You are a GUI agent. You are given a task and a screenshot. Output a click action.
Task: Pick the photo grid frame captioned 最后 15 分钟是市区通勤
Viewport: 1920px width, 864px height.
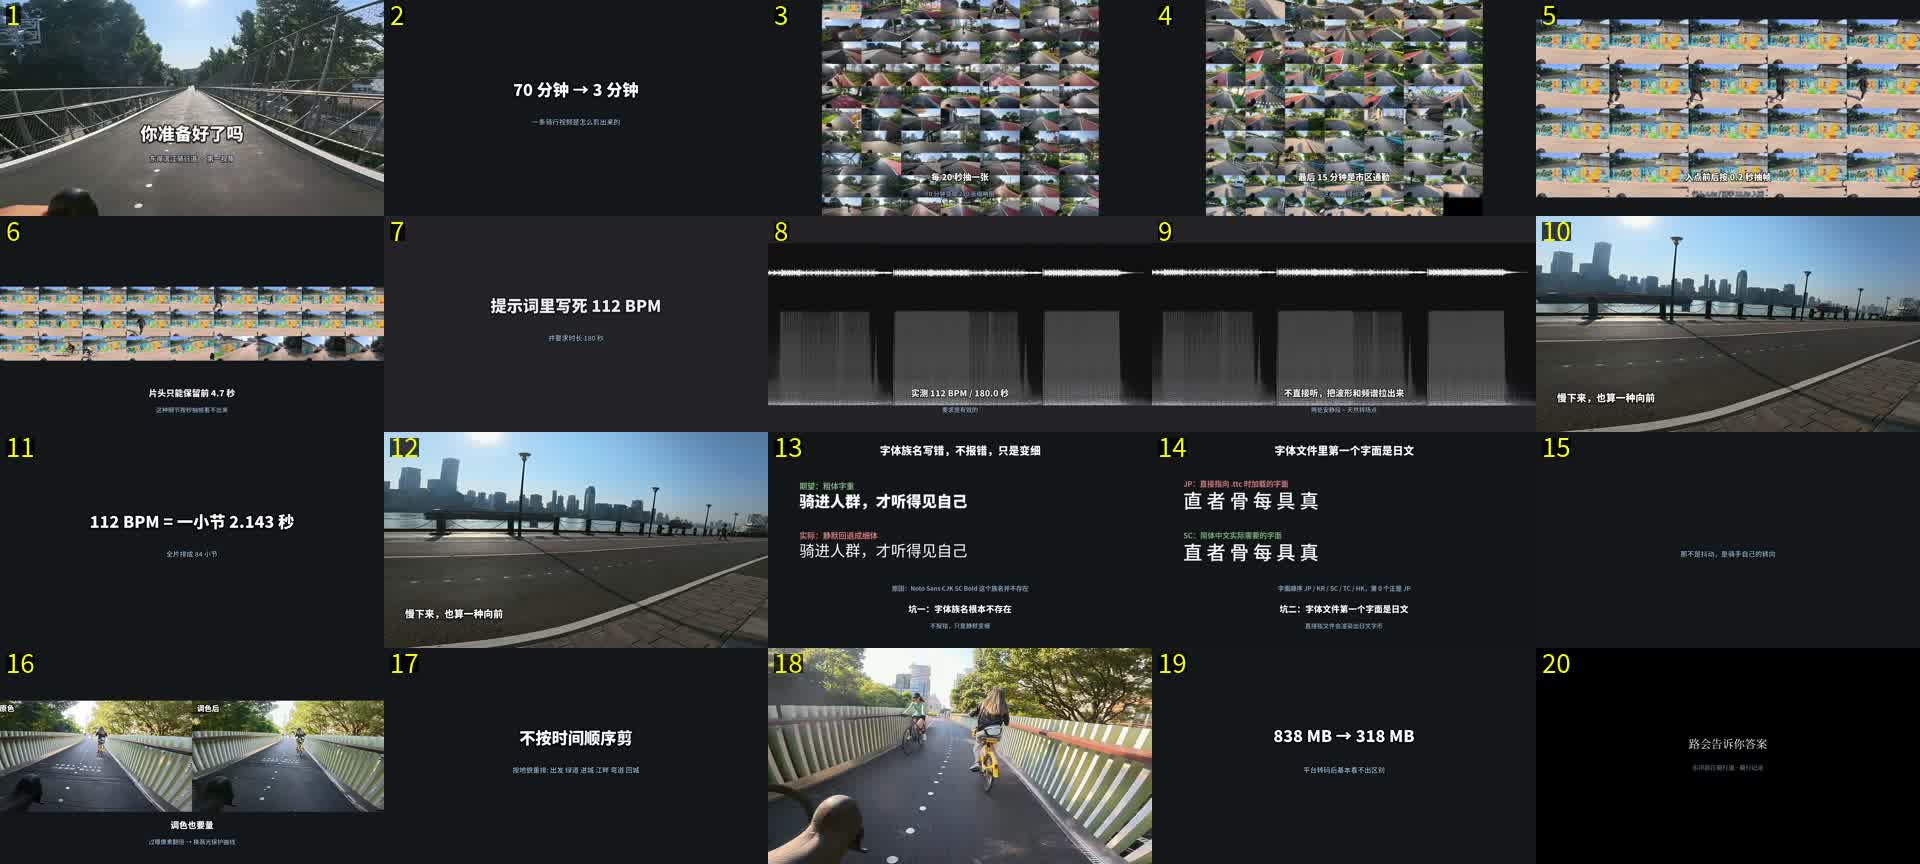1344,108
